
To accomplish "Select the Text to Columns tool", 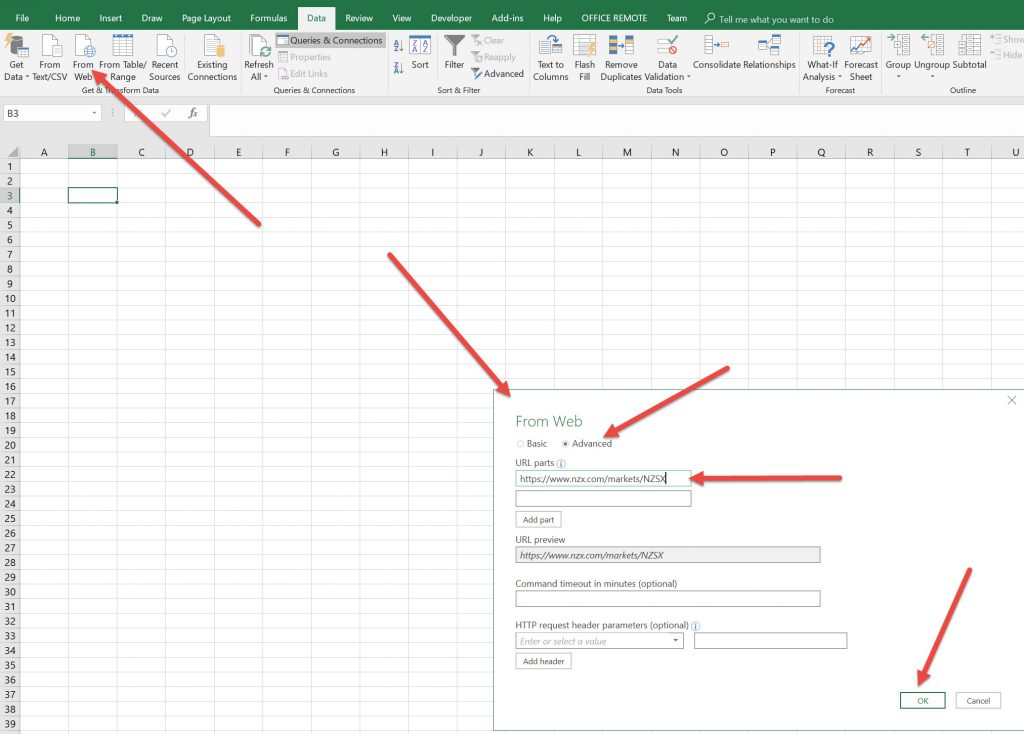I will pyautogui.click(x=550, y=47).
